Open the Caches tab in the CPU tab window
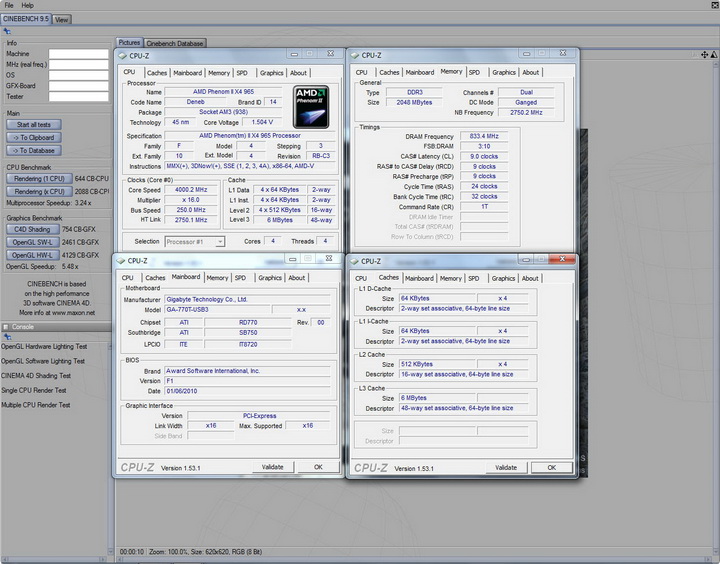Image resolution: width=720 pixels, height=564 pixels. 157,73
